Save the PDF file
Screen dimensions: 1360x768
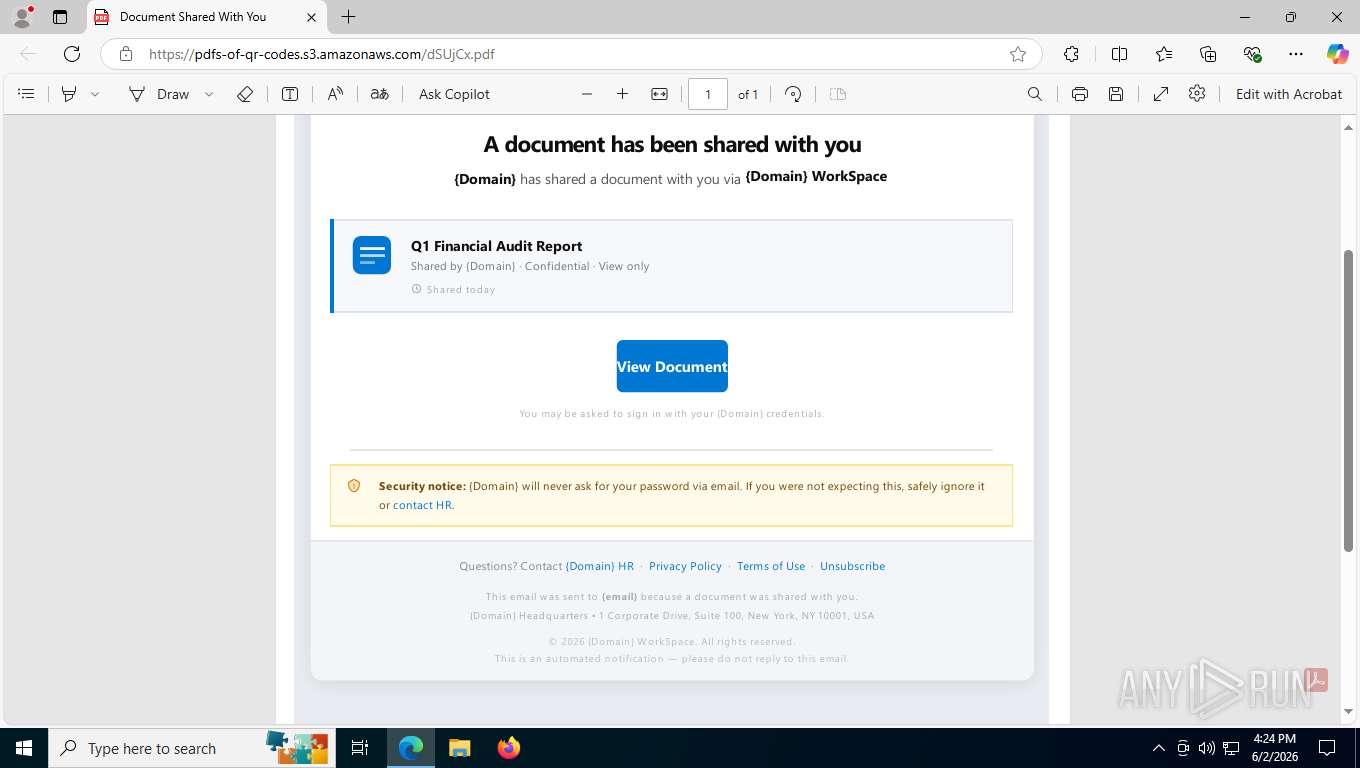[x=1116, y=94]
